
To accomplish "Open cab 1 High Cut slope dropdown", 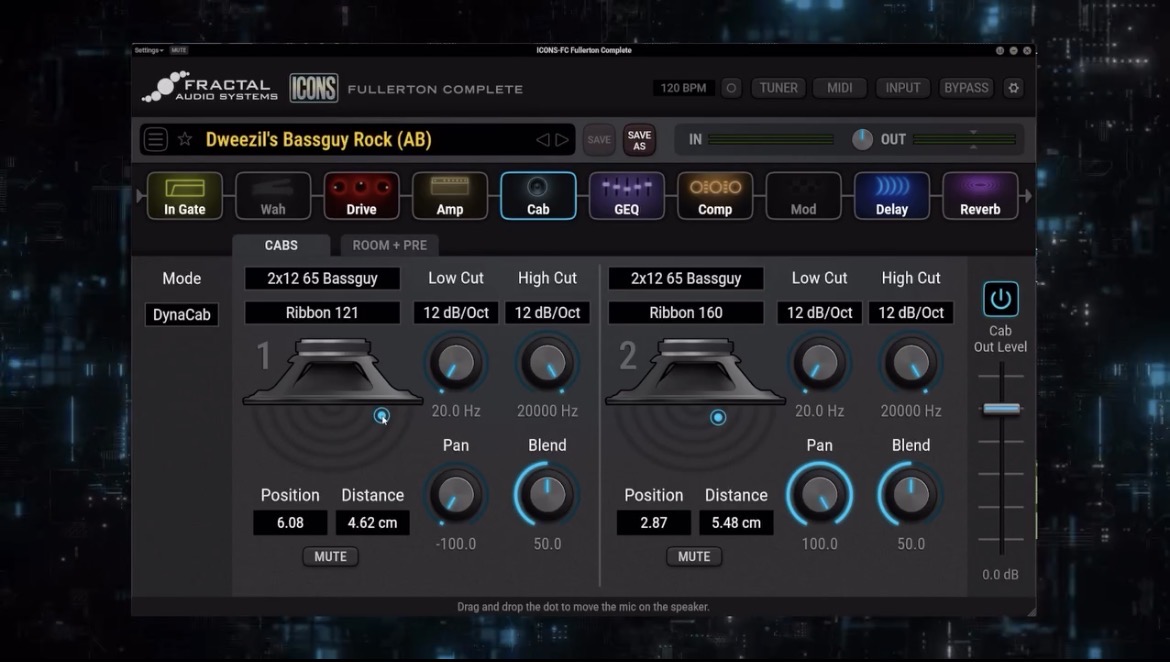I will (547, 313).
